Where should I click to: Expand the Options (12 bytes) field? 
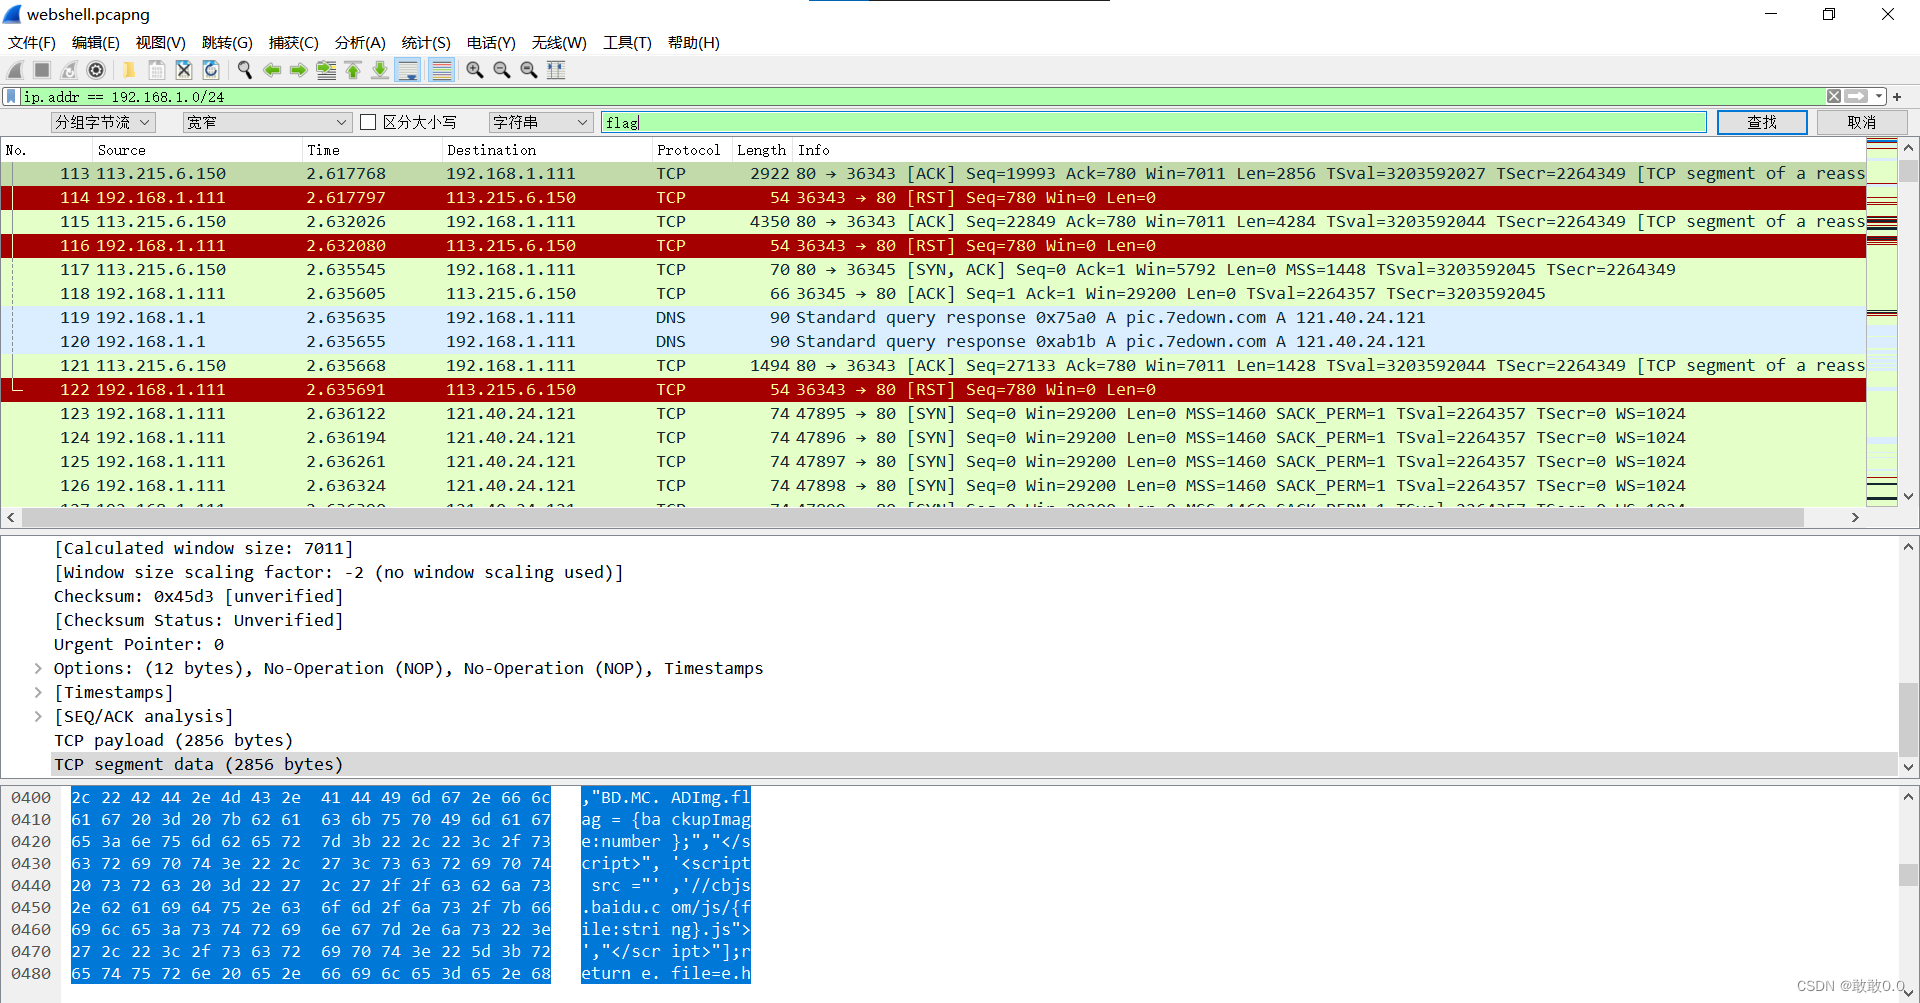(x=39, y=668)
